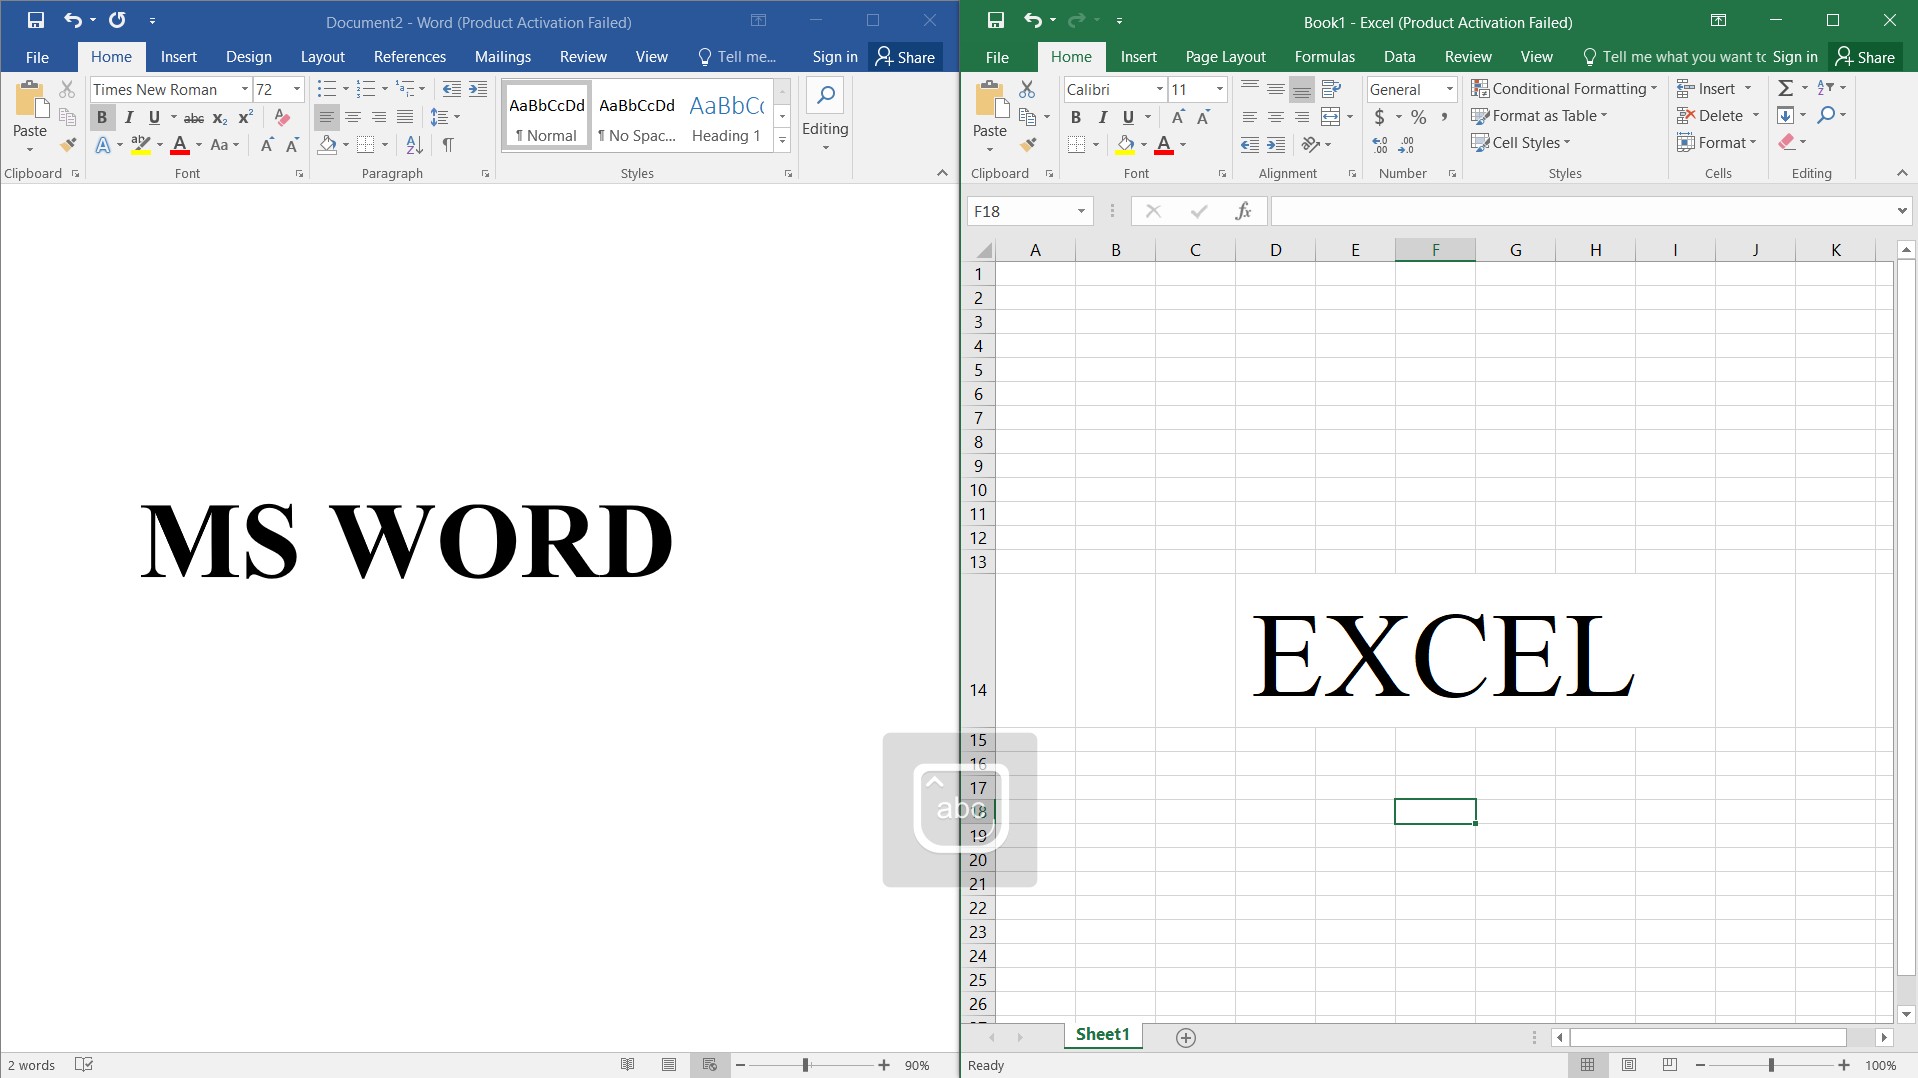Image resolution: width=1918 pixels, height=1078 pixels.
Task: Click the Share button in Word
Action: [x=904, y=56]
